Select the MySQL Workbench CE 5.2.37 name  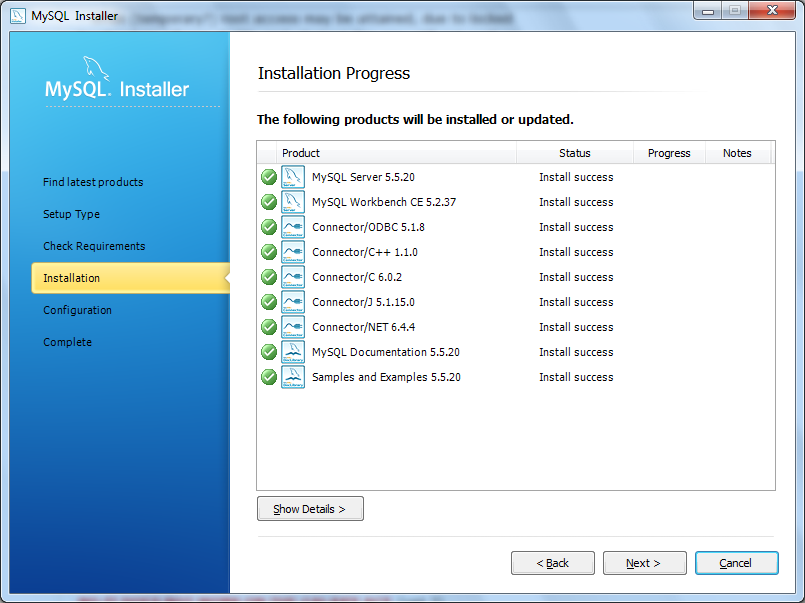coord(384,202)
